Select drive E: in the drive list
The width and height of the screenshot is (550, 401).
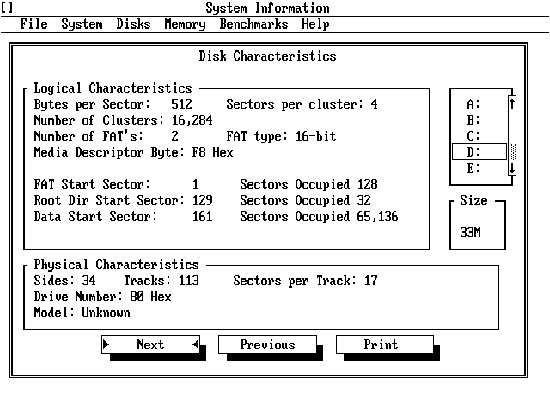pos(473,168)
